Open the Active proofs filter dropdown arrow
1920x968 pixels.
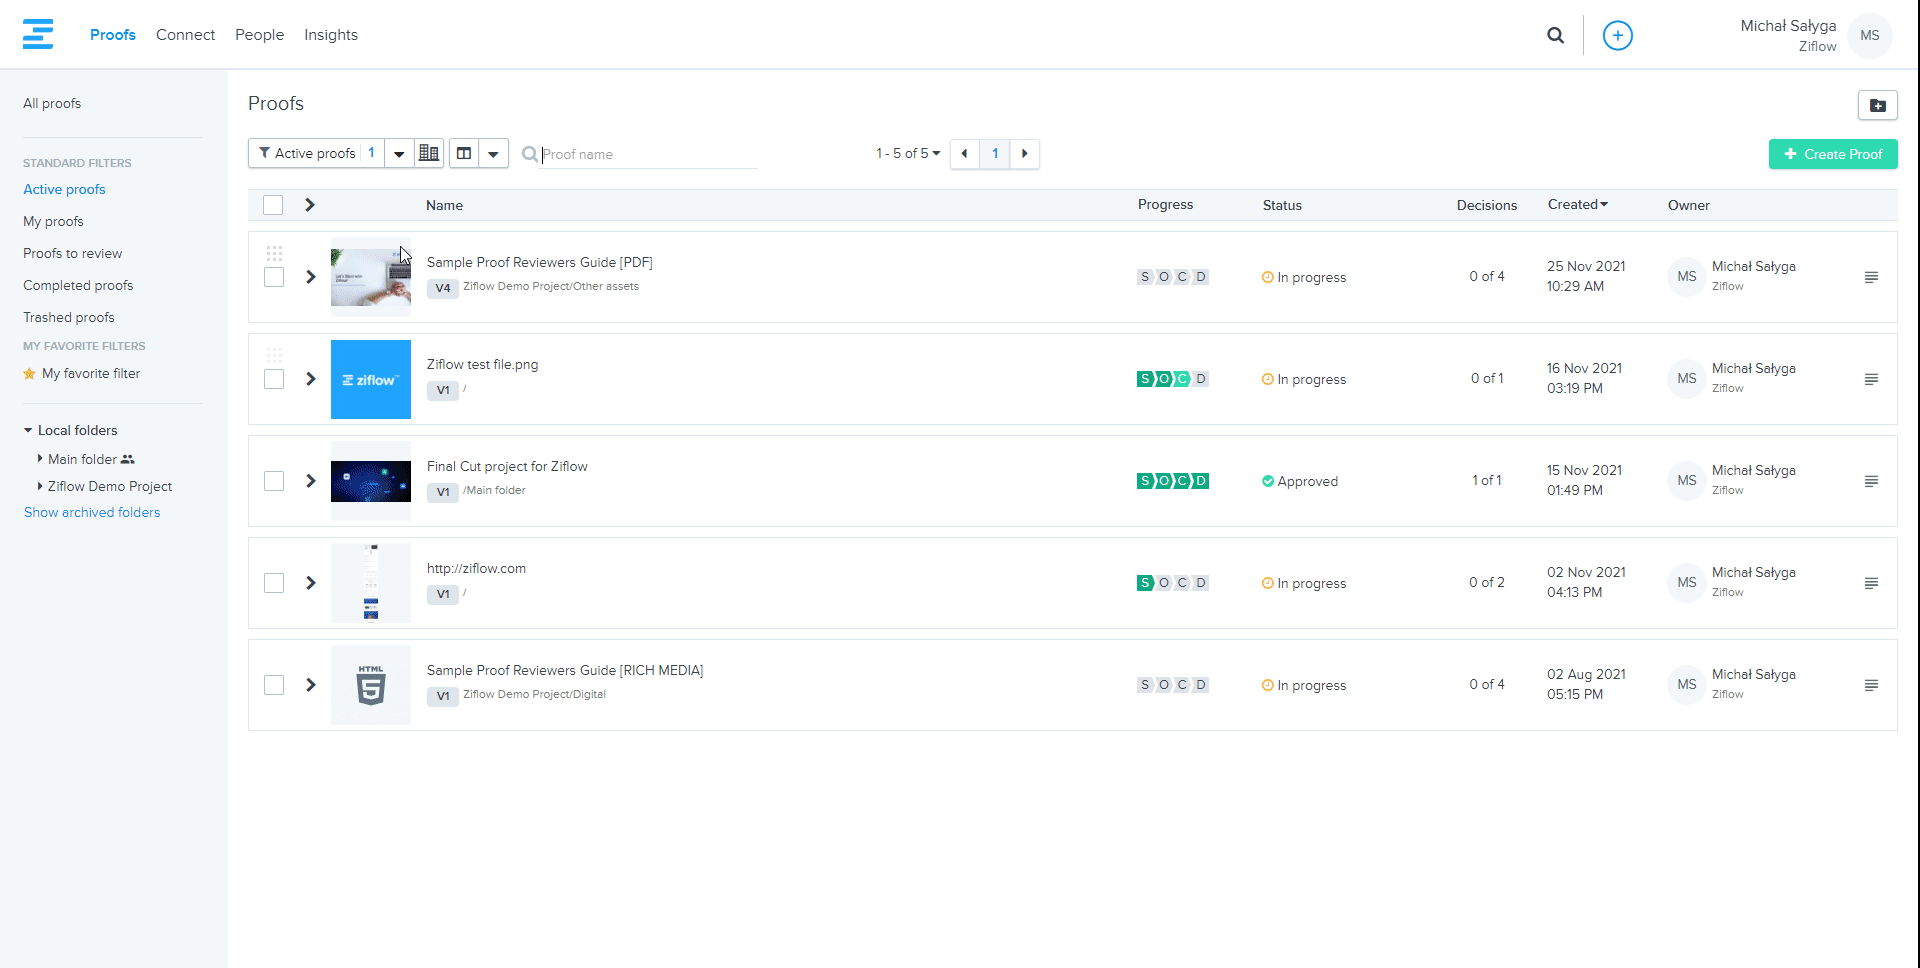[399, 154]
